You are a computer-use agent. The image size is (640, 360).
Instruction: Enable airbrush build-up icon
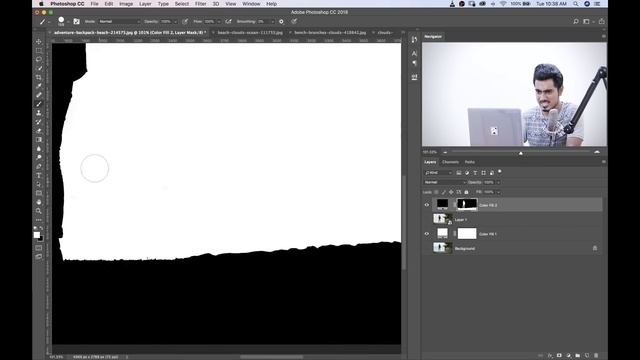point(229,21)
